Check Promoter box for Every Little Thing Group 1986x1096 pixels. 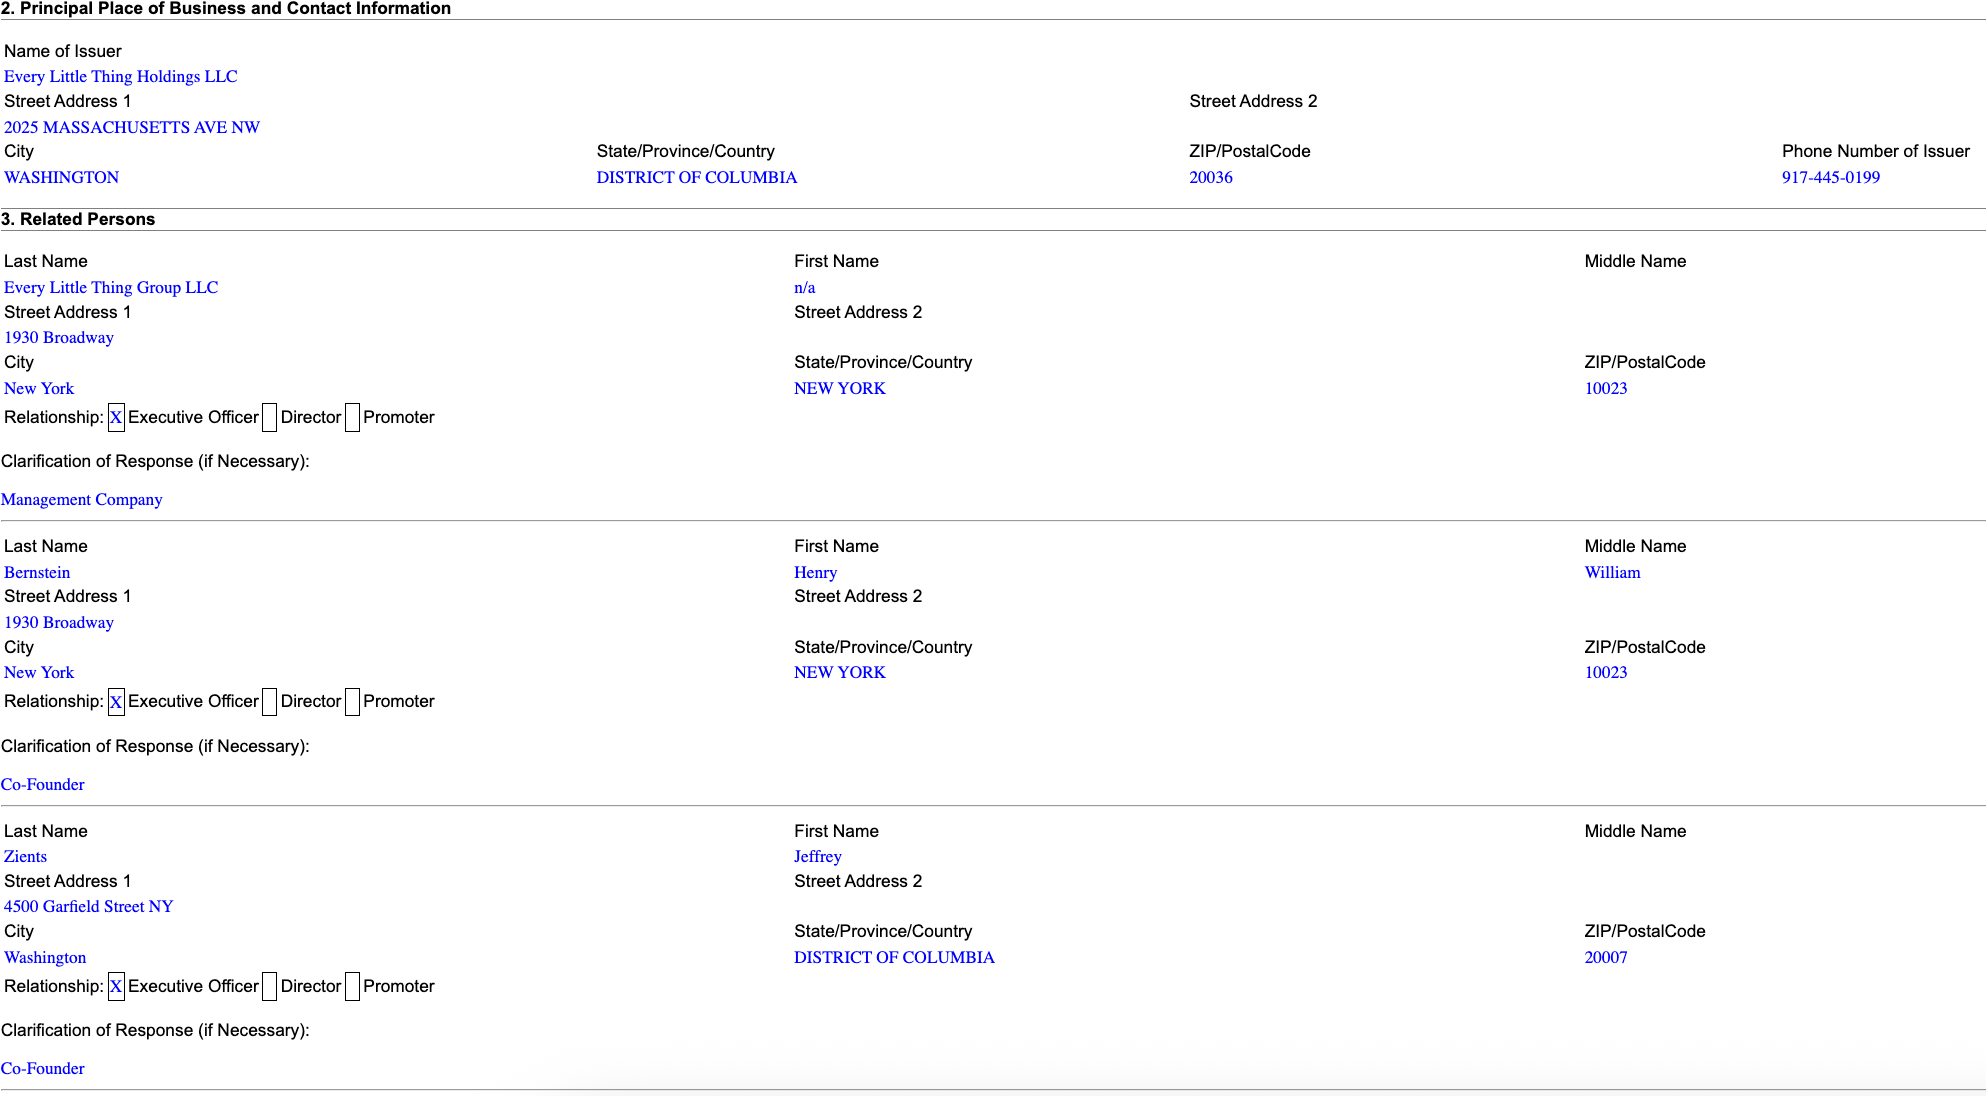coord(352,418)
